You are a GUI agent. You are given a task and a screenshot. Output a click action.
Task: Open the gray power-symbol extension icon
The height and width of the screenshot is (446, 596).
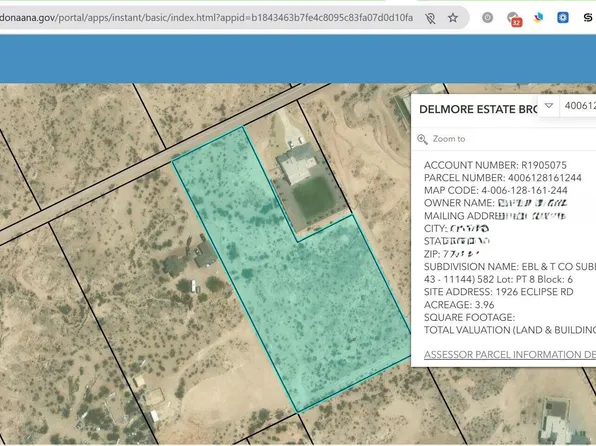click(x=487, y=17)
